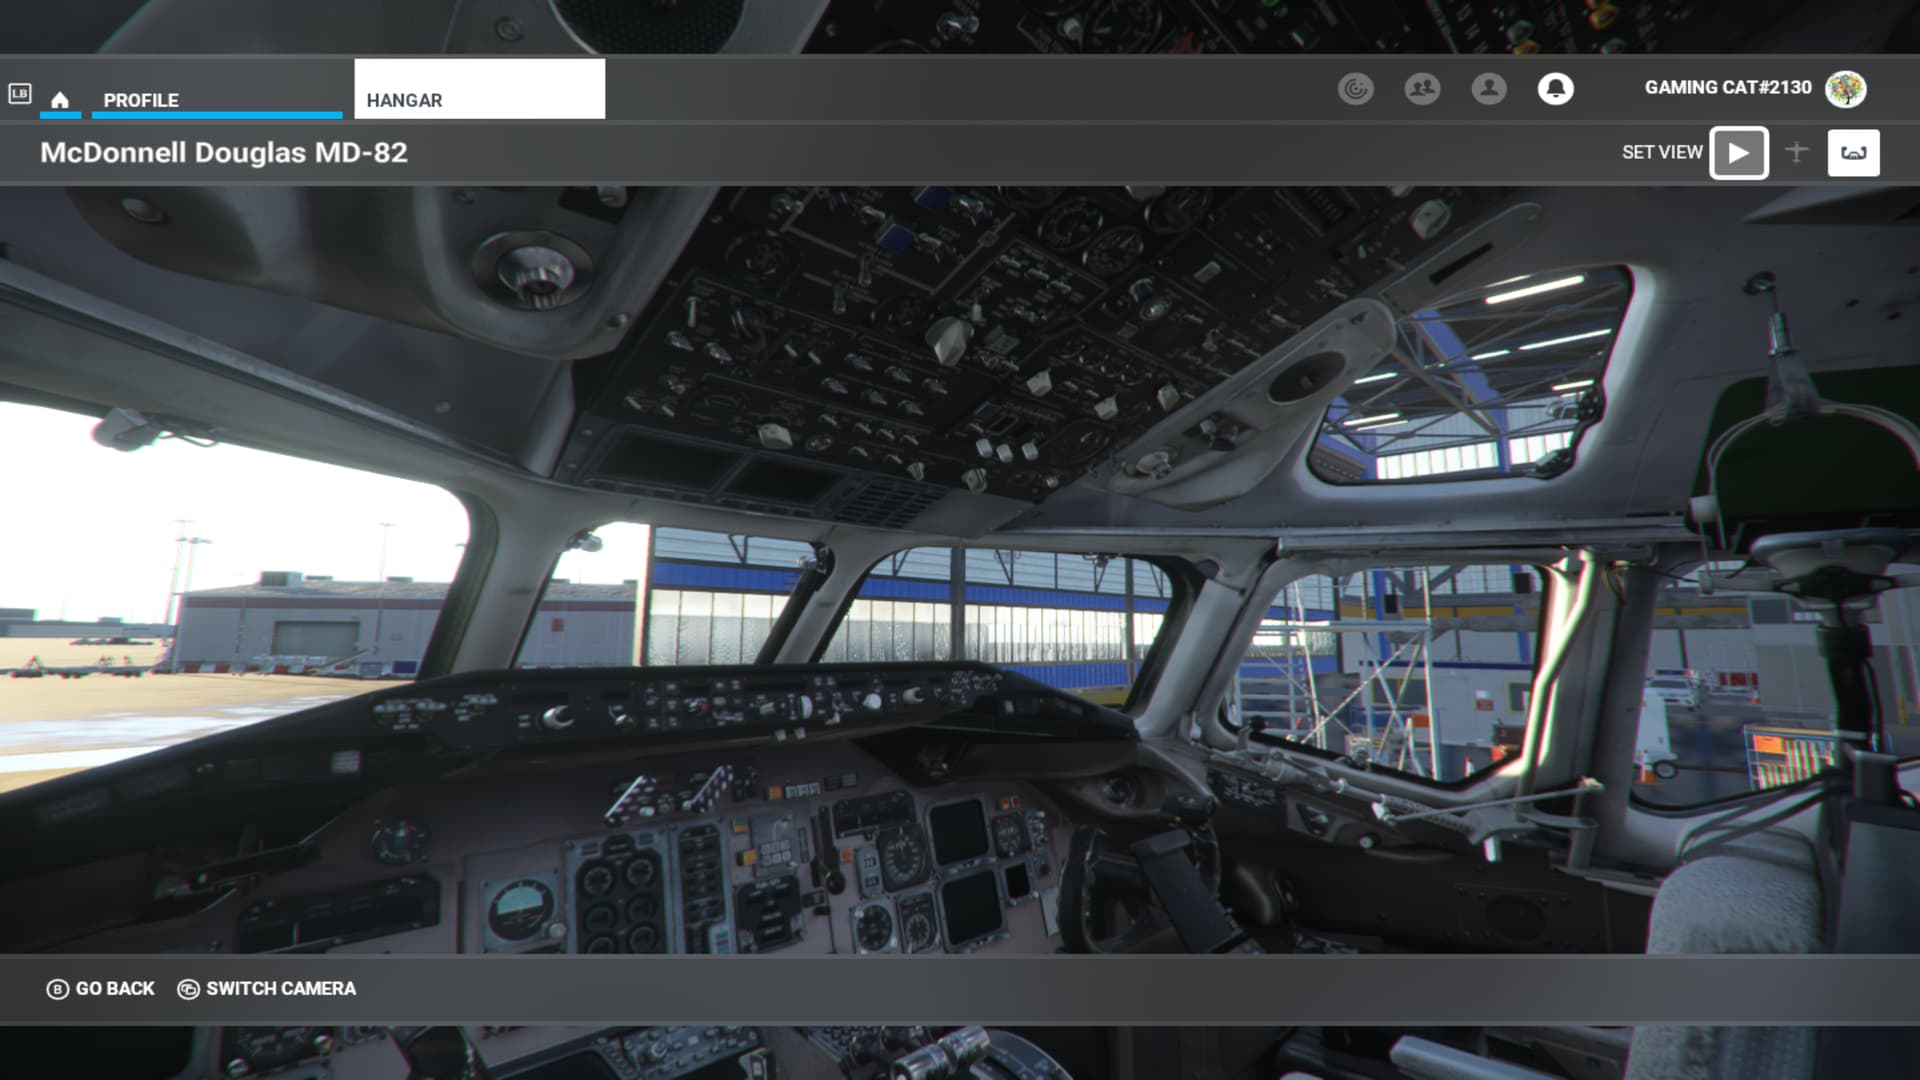The width and height of the screenshot is (1920, 1080).
Task: Click the GAMING CAT#2130 username
Action: point(1728,88)
